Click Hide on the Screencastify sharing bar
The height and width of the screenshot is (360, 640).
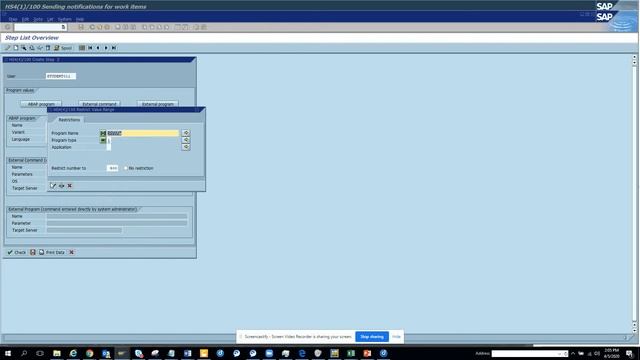click(396, 337)
